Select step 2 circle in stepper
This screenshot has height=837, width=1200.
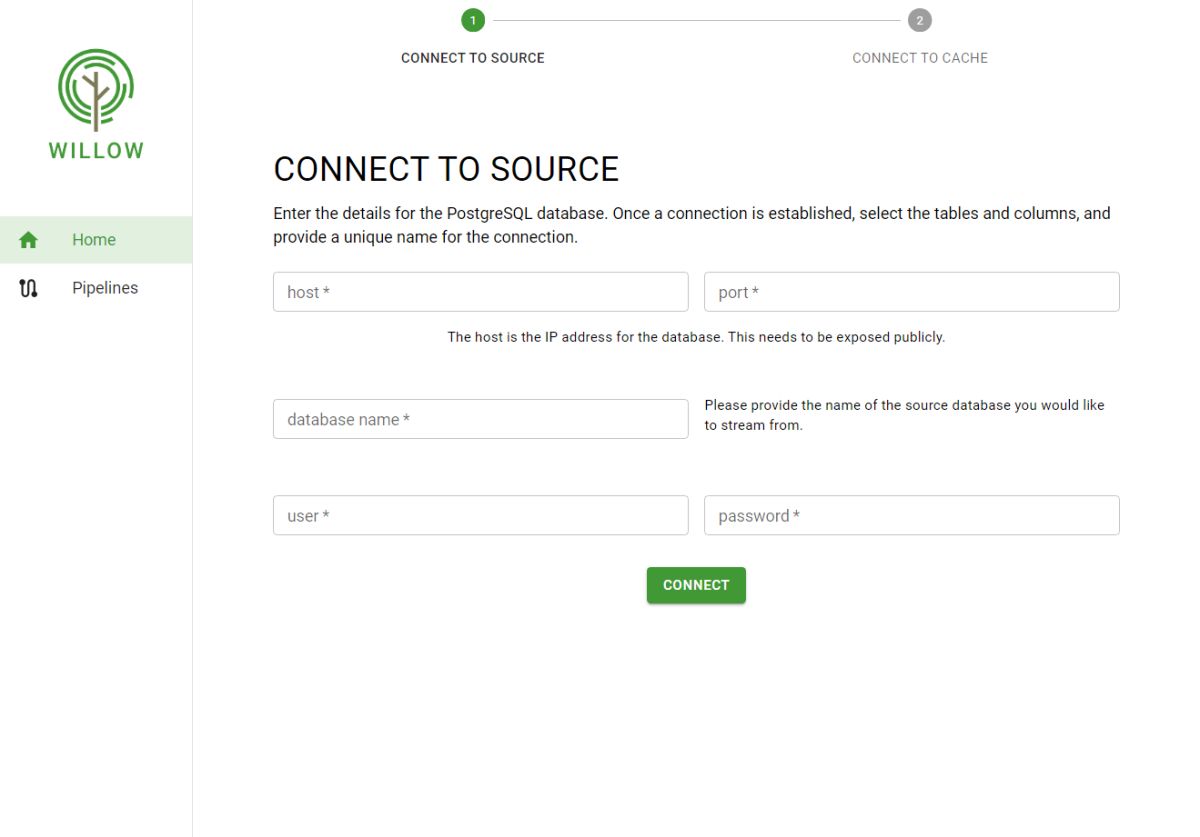920,20
